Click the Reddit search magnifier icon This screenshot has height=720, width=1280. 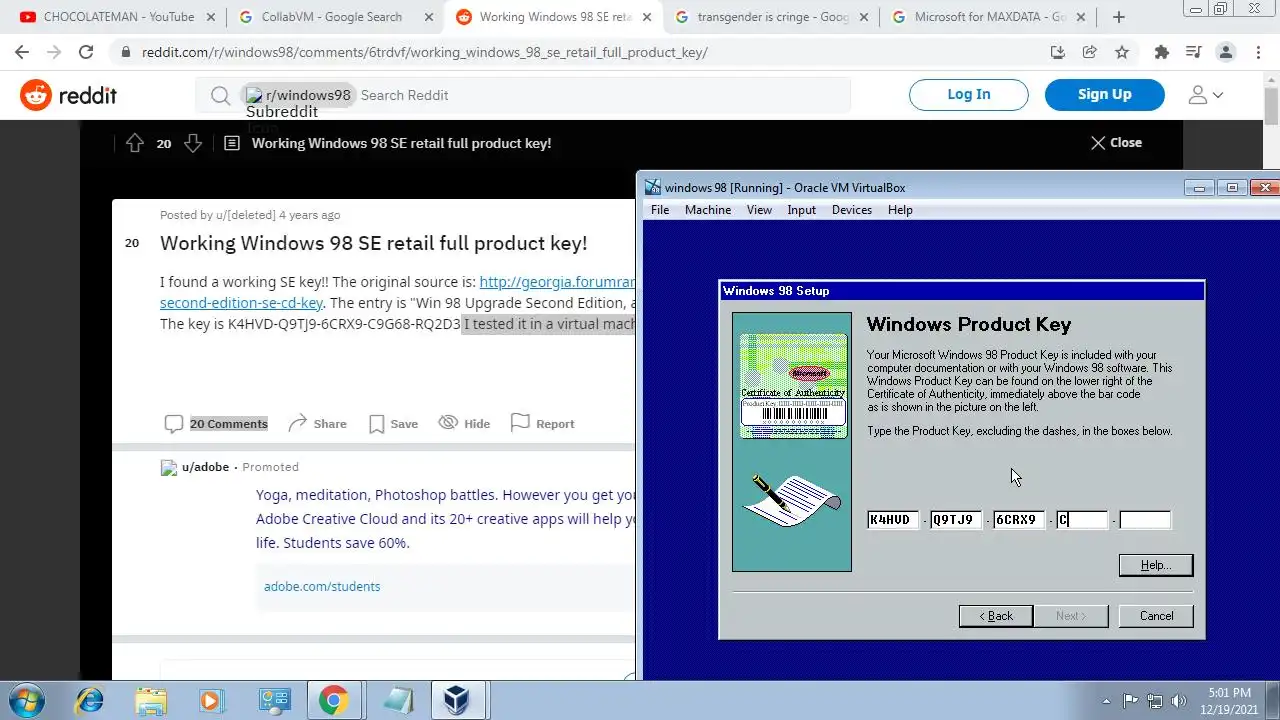click(220, 95)
